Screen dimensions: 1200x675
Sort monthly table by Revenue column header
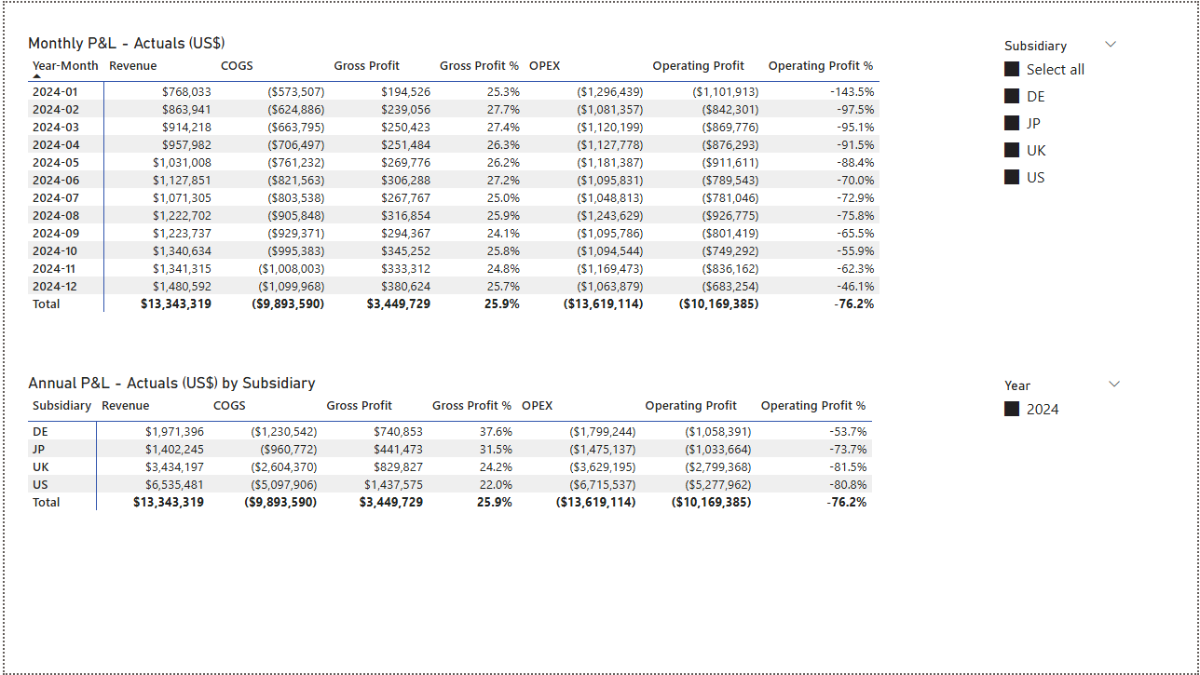tap(133, 66)
